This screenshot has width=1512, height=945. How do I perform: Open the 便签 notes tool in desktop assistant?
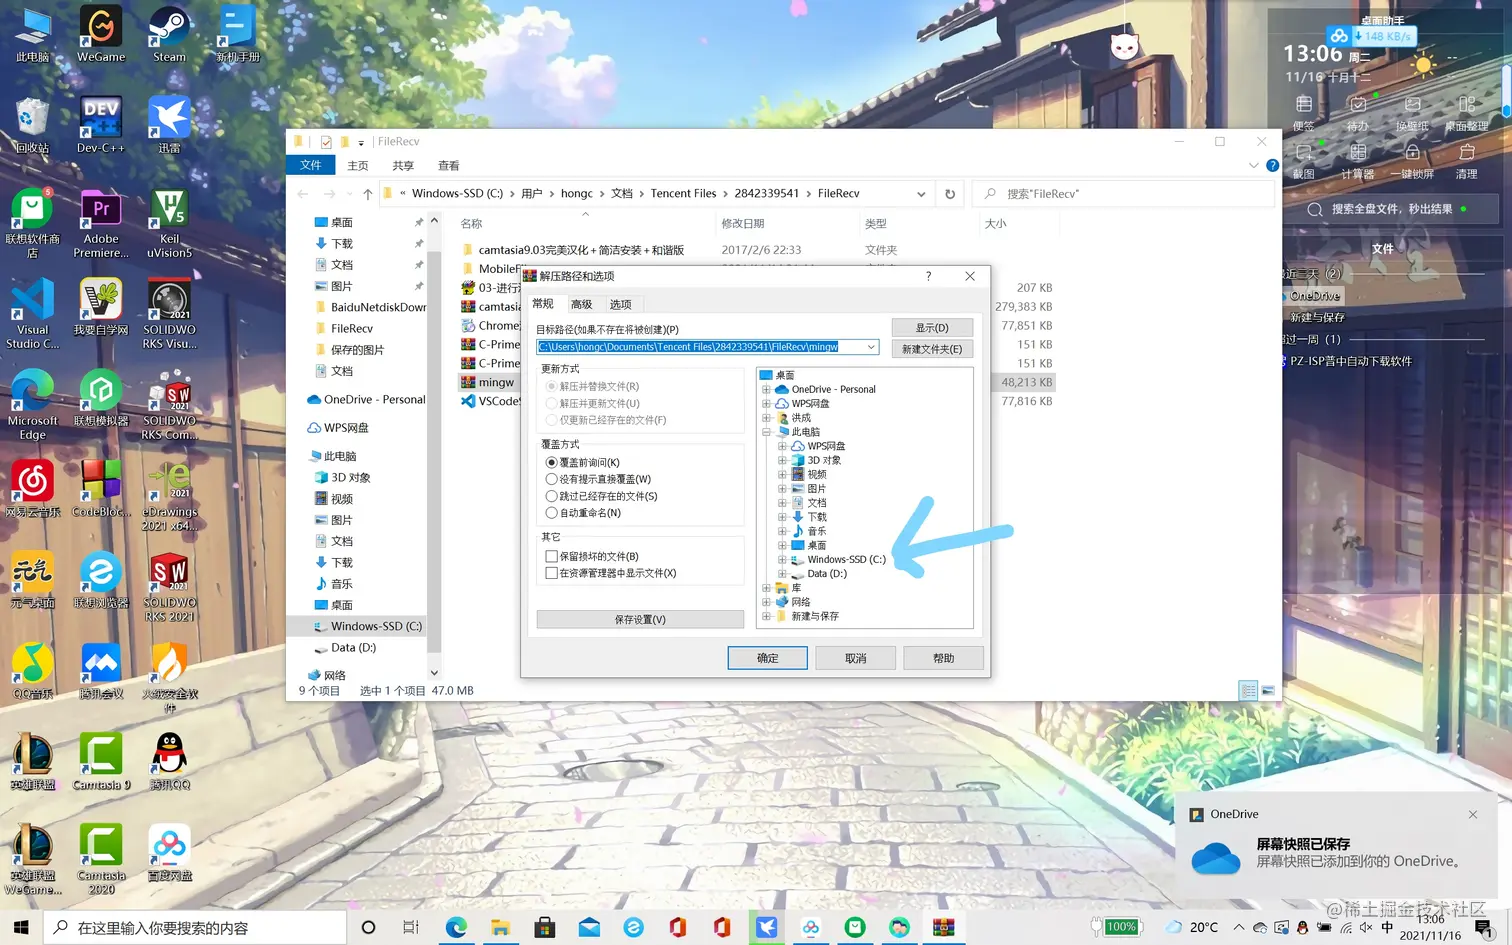click(x=1304, y=112)
